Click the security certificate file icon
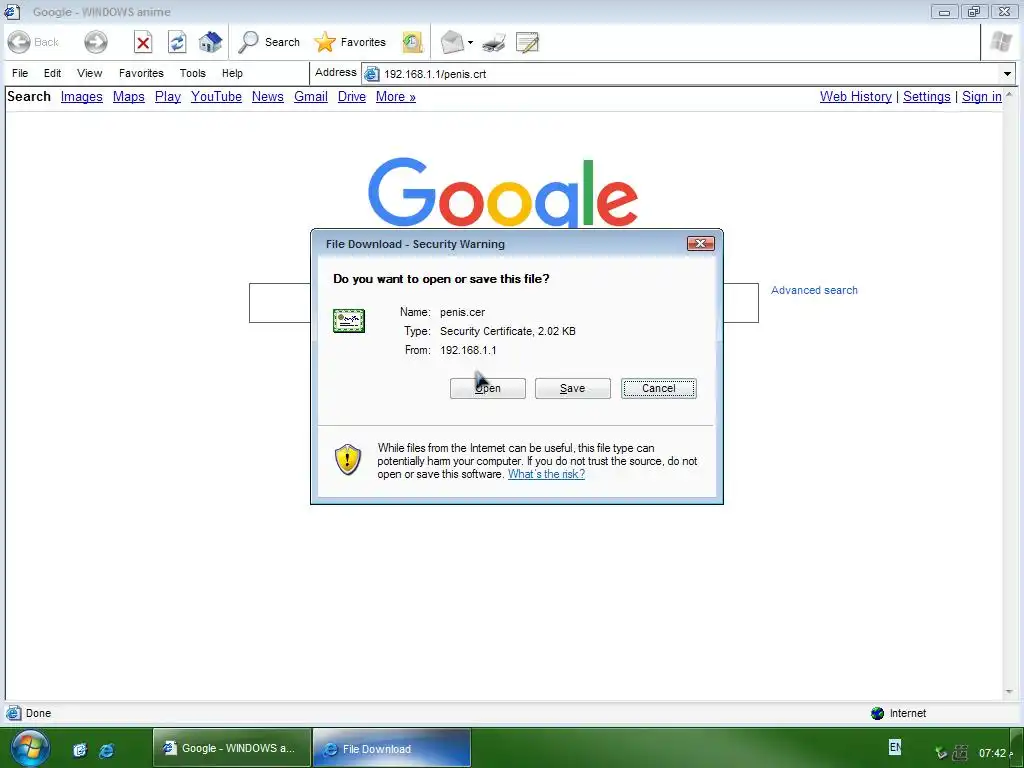 coord(349,321)
